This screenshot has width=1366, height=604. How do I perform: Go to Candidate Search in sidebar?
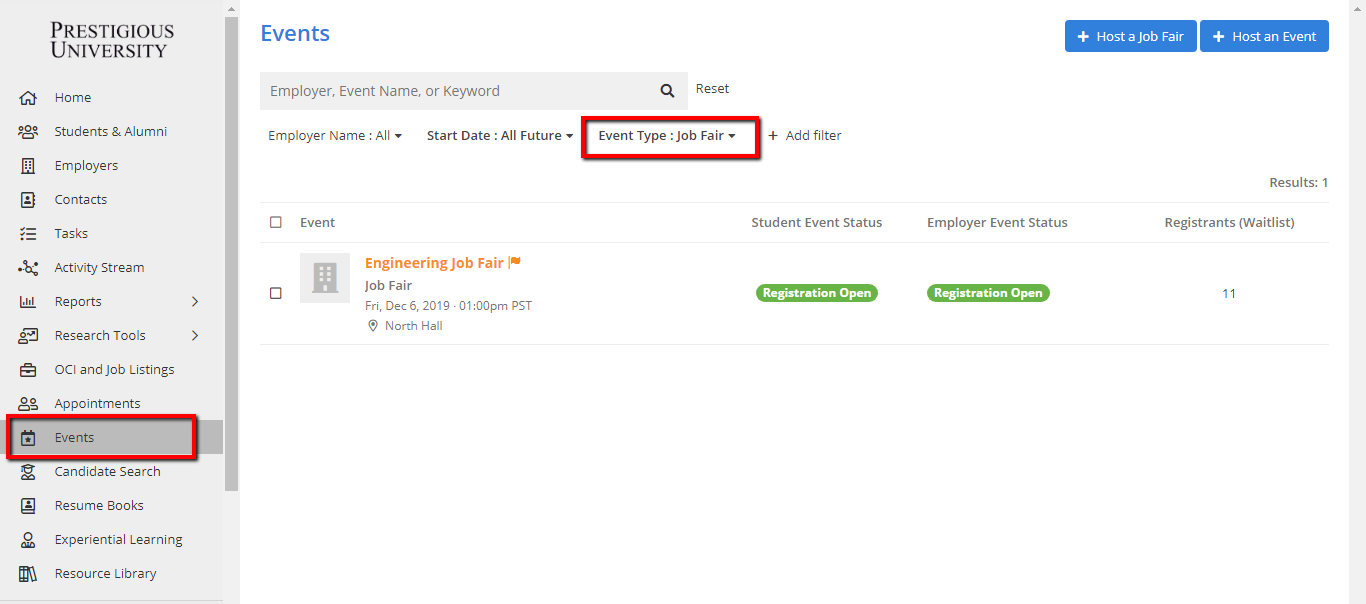107,472
